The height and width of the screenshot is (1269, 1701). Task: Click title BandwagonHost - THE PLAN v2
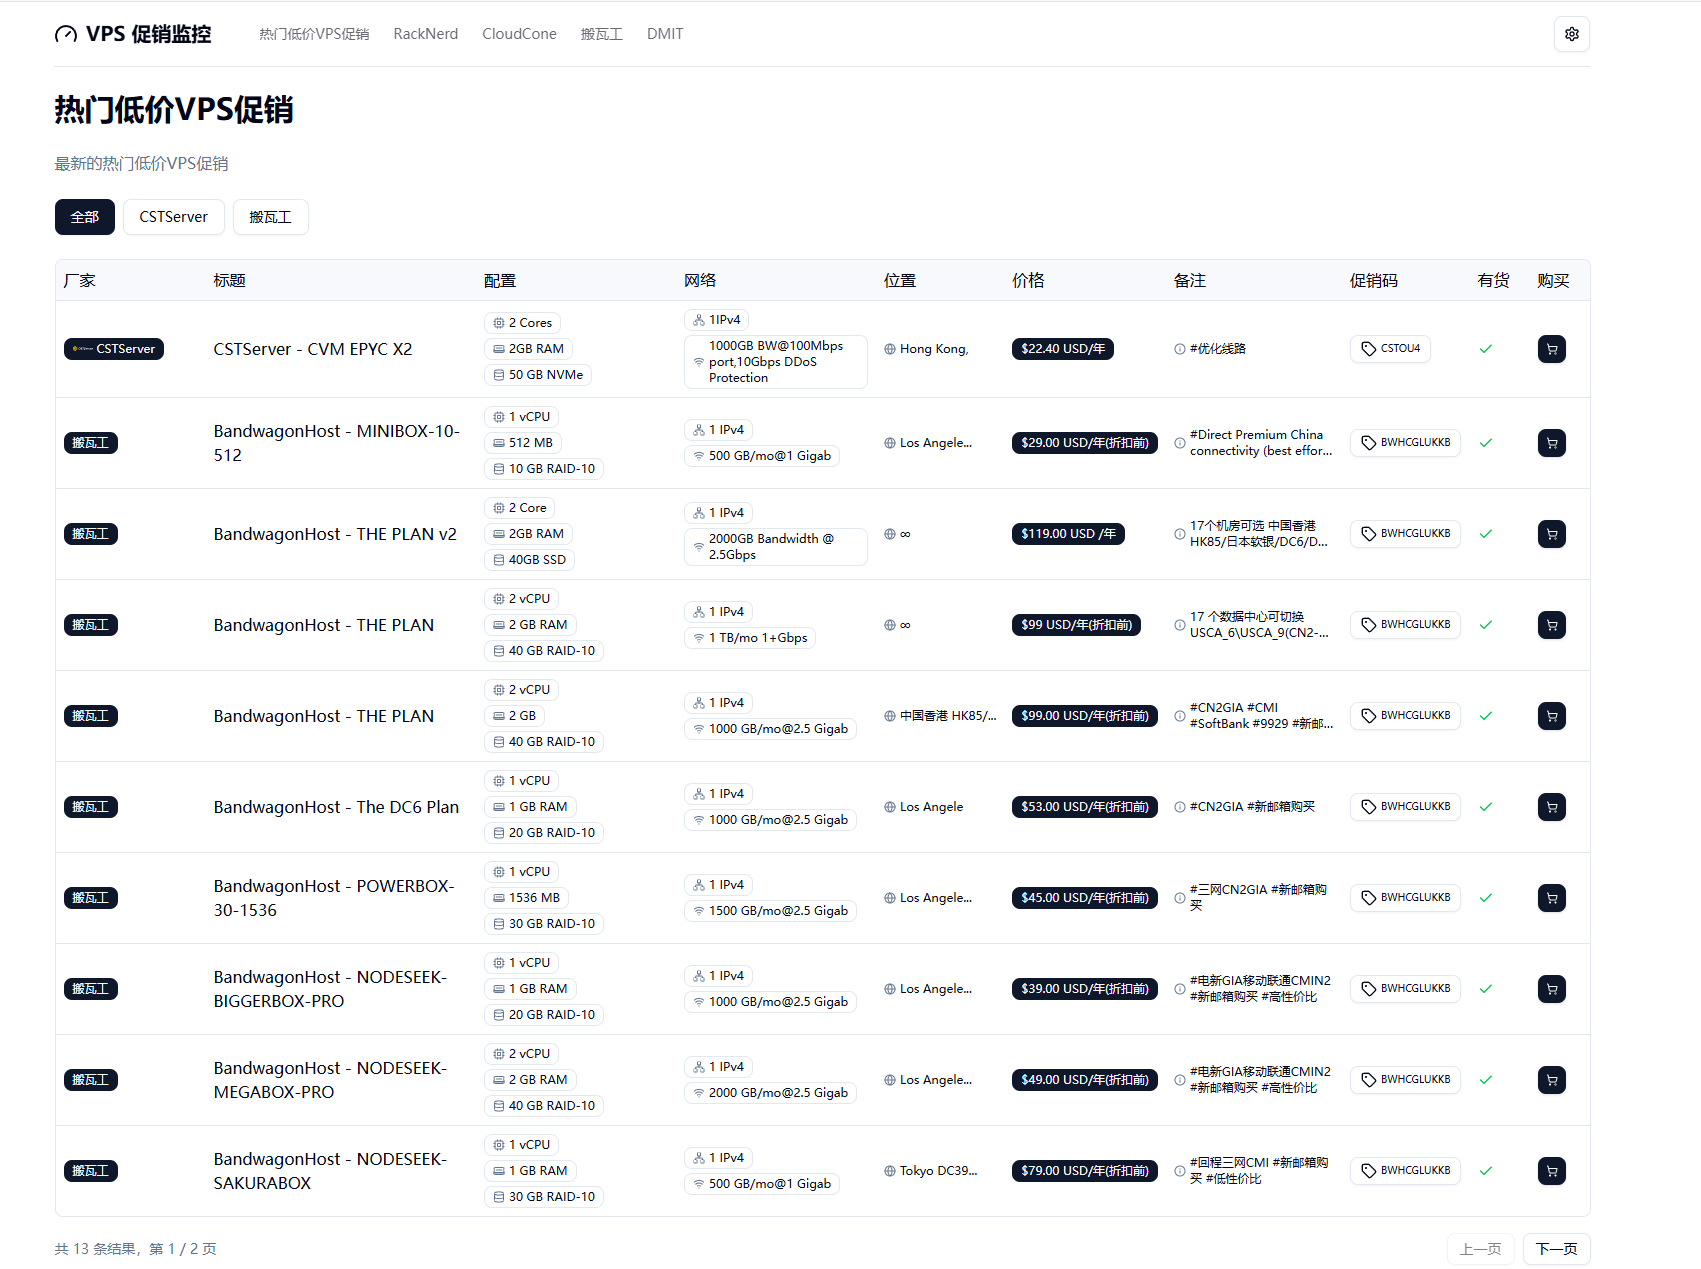[x=335, y=534]
